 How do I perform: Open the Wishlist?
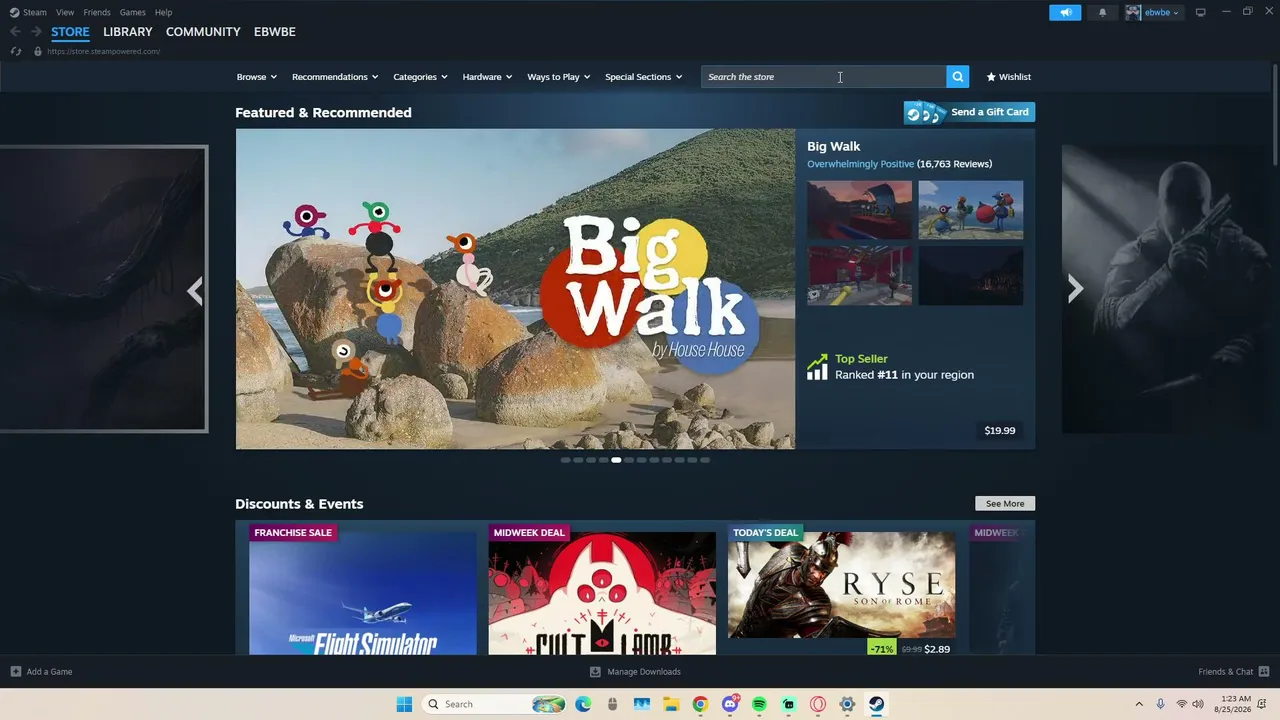pyautogui.click(x=1009, y=77)
